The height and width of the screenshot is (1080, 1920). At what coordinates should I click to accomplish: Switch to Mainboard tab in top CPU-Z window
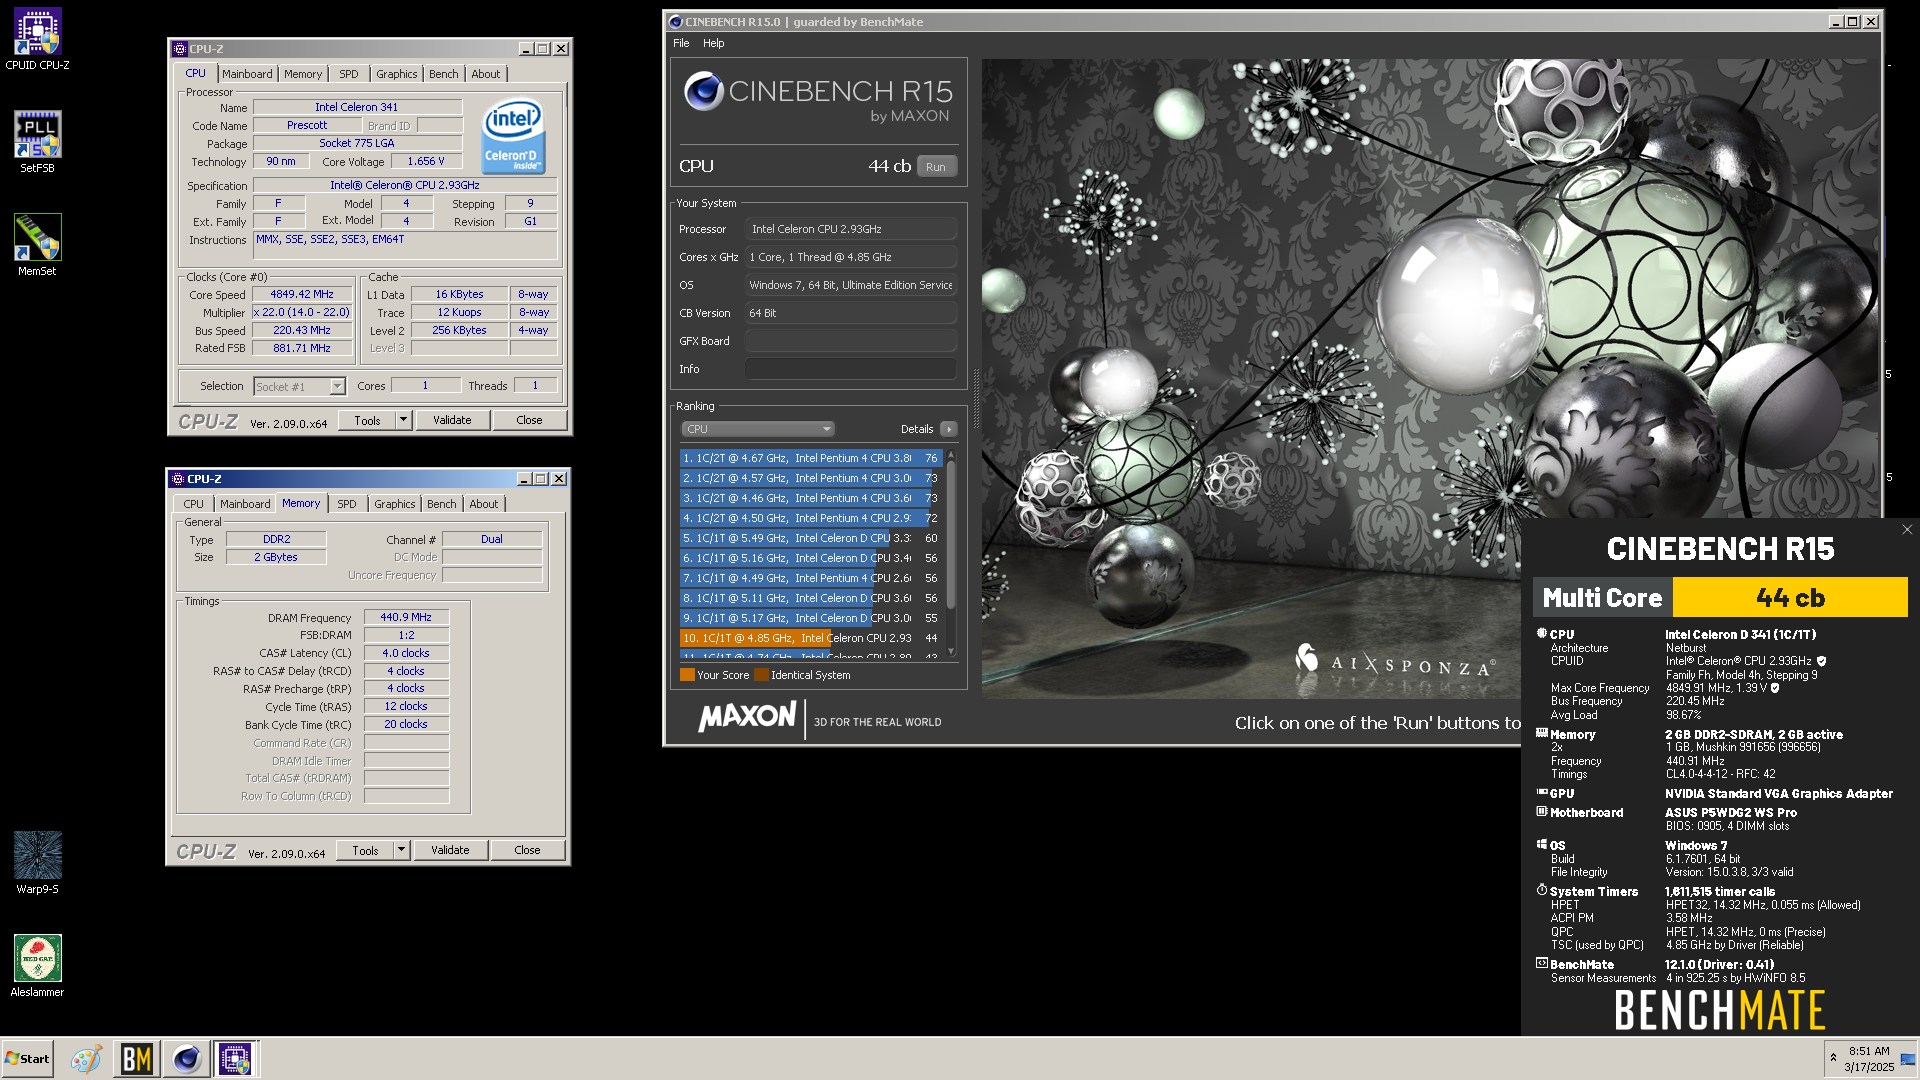(x=247, y=74)
